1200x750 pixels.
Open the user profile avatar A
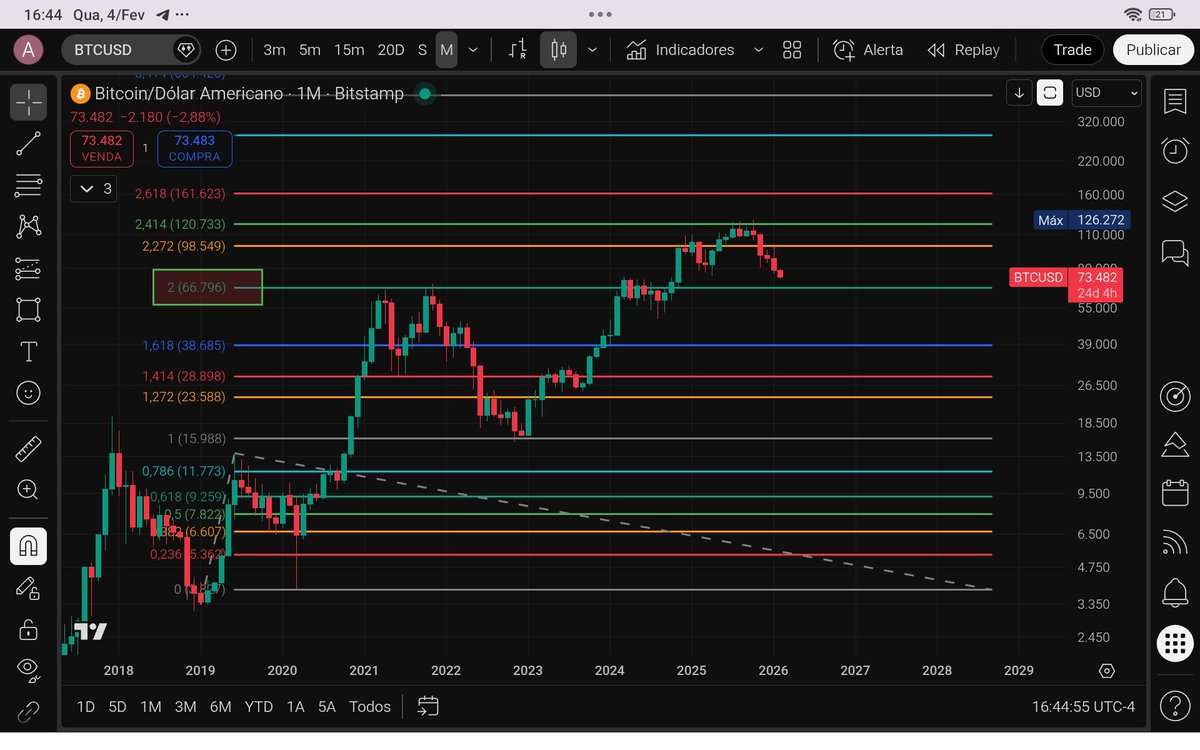[28, 49]
